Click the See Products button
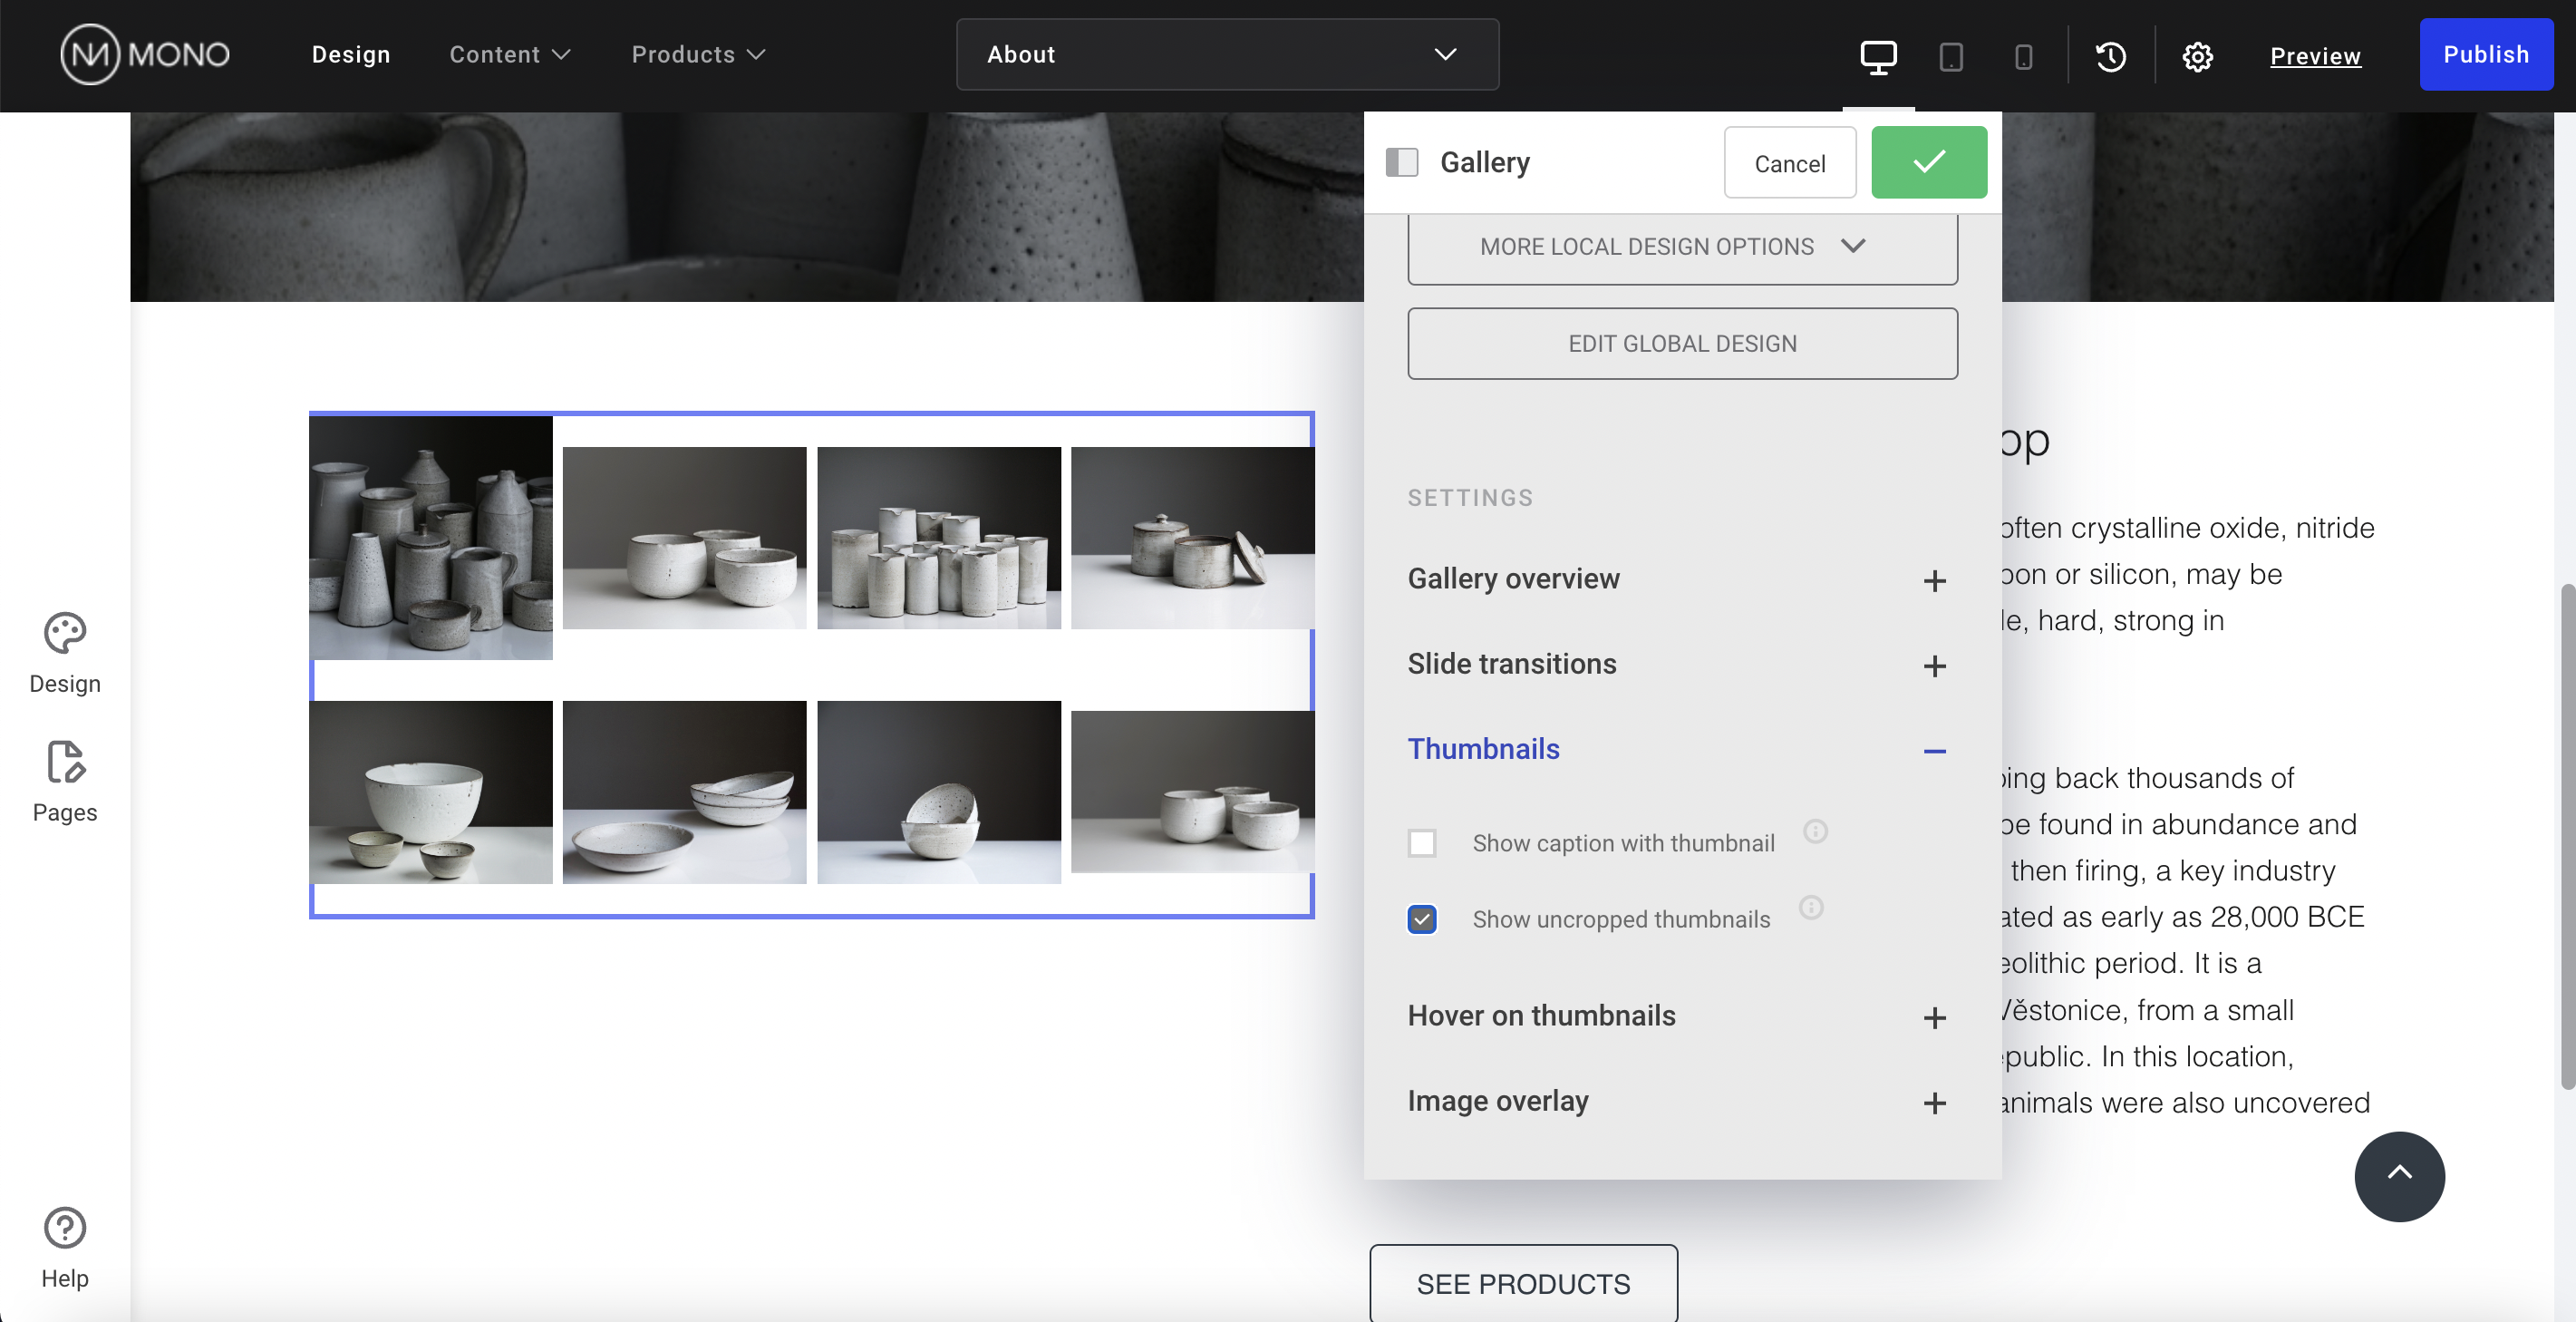 coord(1523,1283)
